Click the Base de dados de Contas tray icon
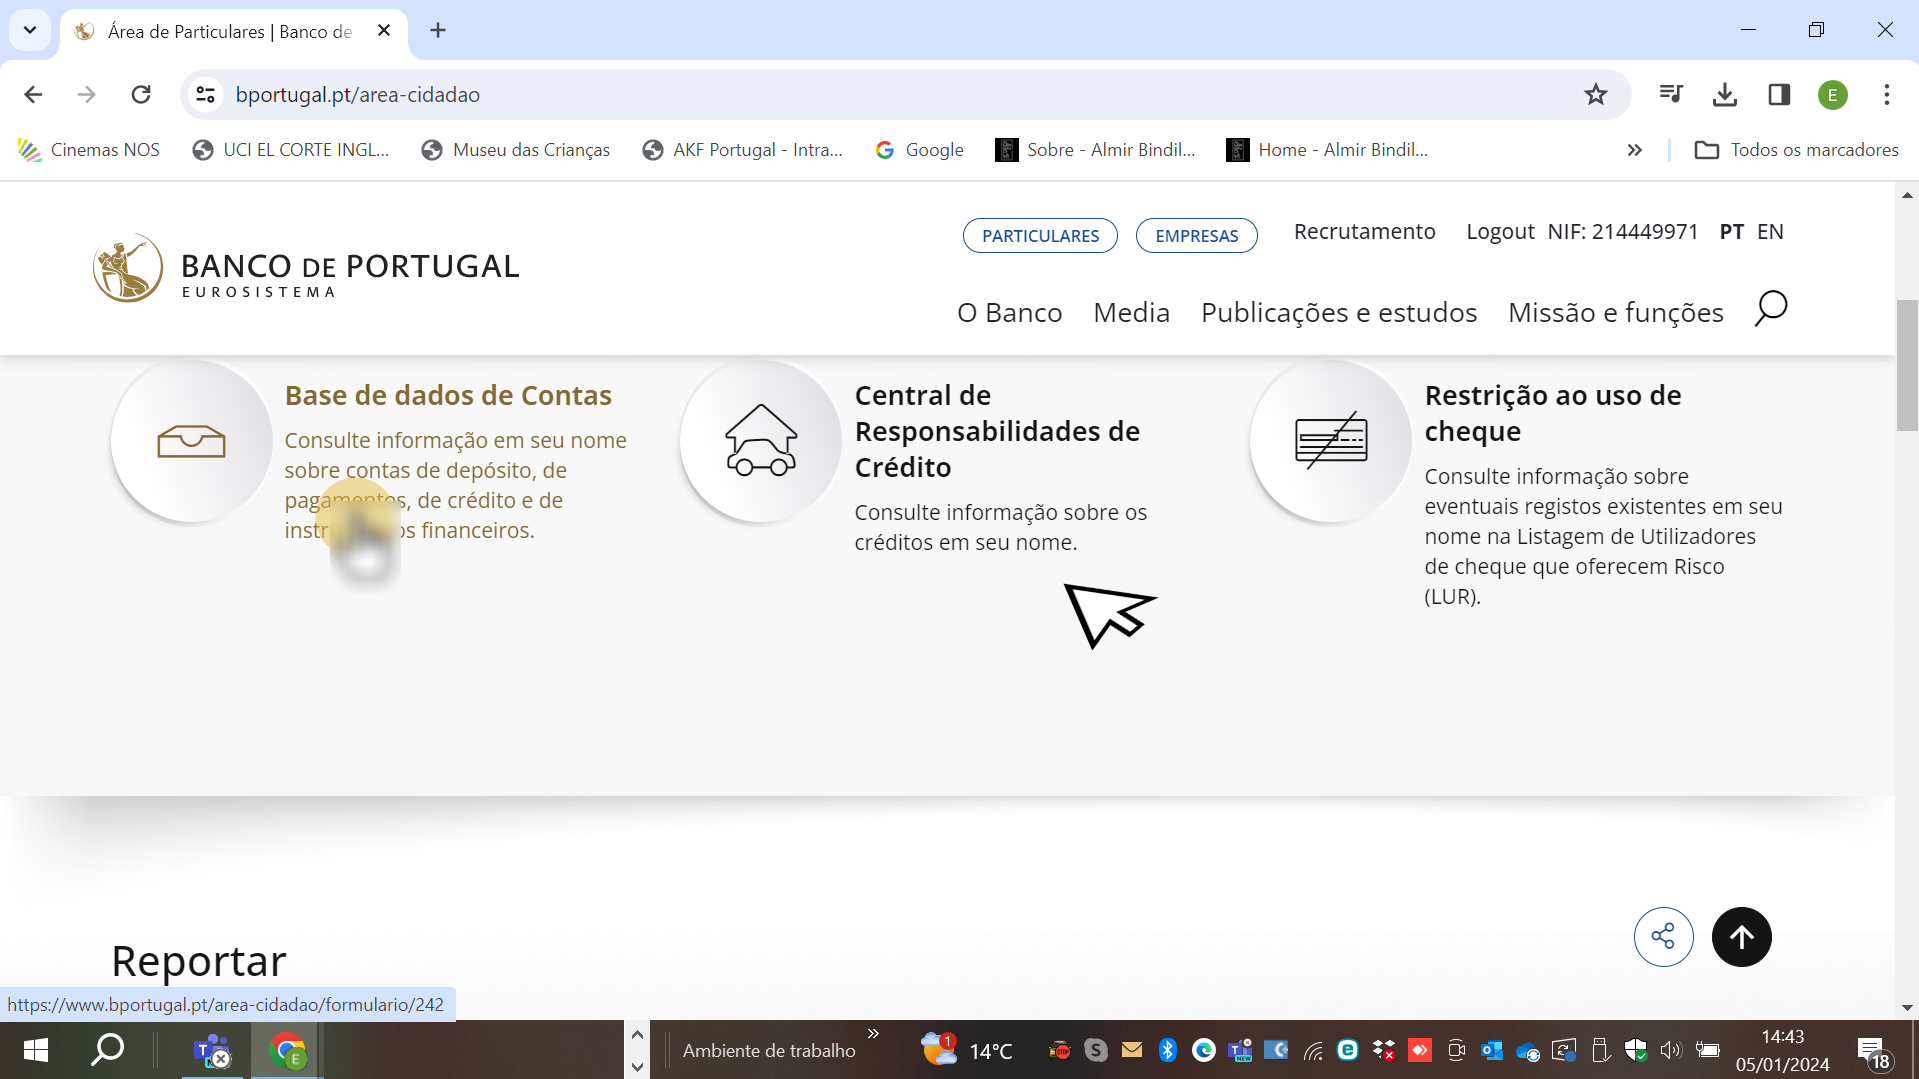 191,441
